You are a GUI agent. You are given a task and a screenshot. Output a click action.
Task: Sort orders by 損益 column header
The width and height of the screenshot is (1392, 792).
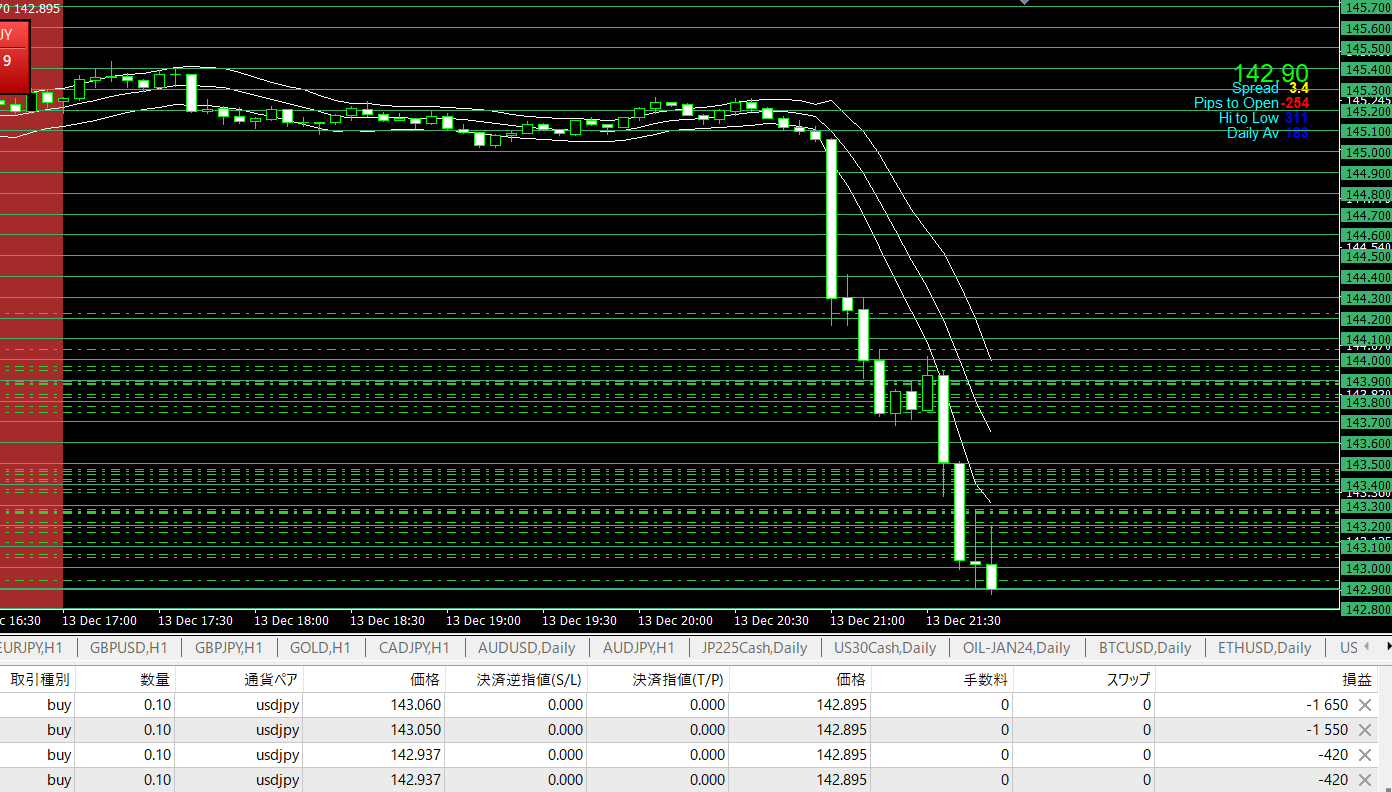pyautogui.click(x=1356, y=679)
